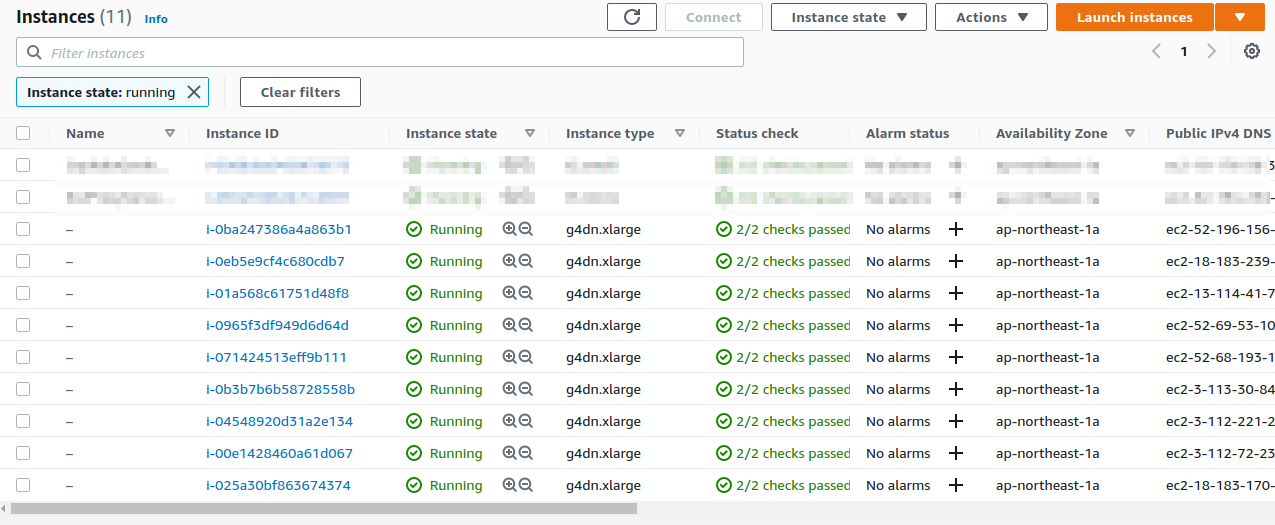Click the Instance state: running filter chip
The height and width of the screenshot is (525, 1275).
(112, 92)
